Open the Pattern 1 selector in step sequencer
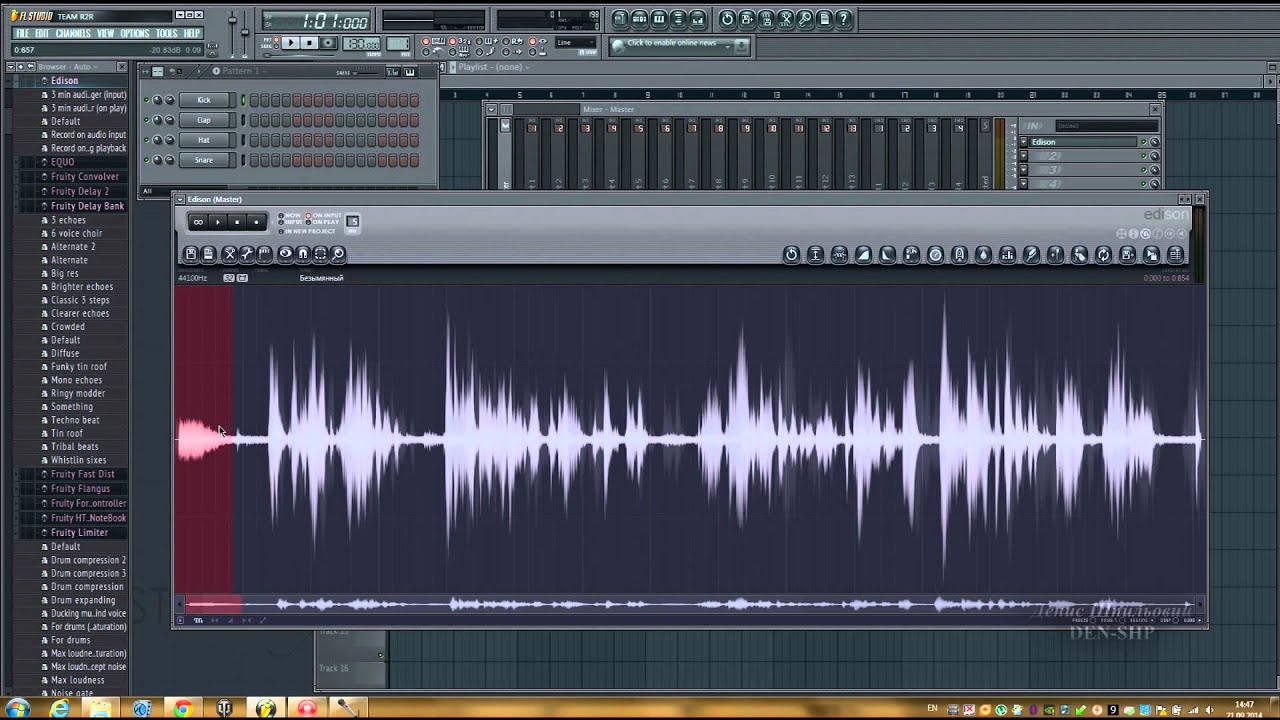This screenshot has width=1280, height=720. click(240, 71)
